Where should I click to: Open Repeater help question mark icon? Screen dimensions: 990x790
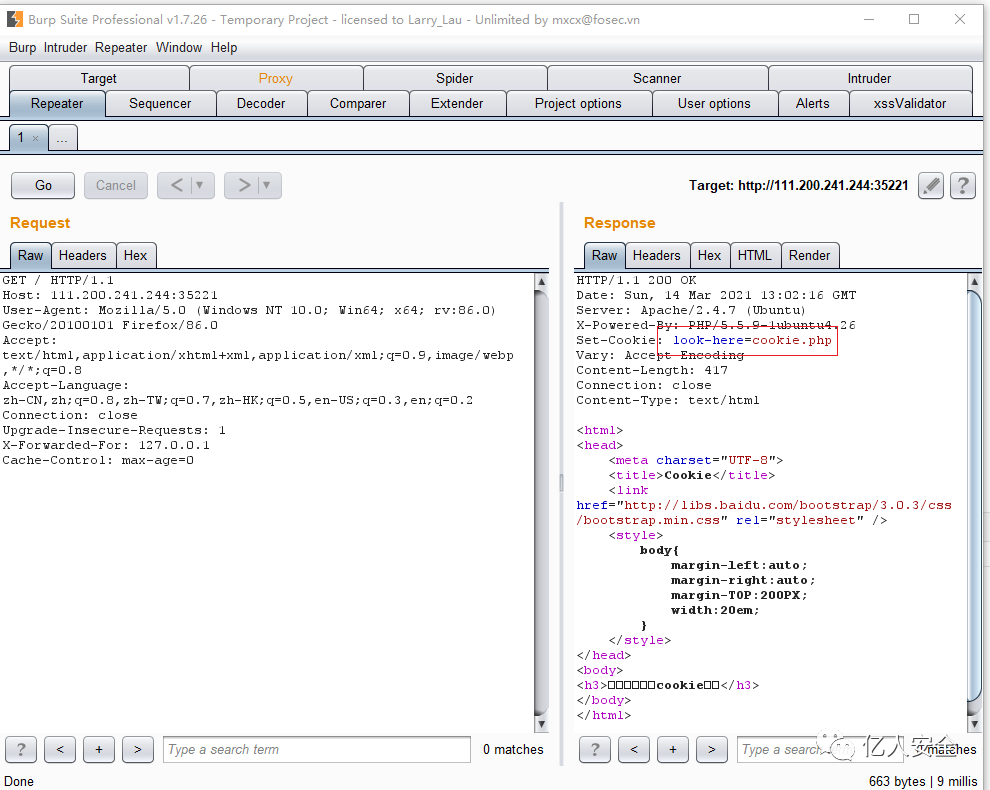coord(963,185)
